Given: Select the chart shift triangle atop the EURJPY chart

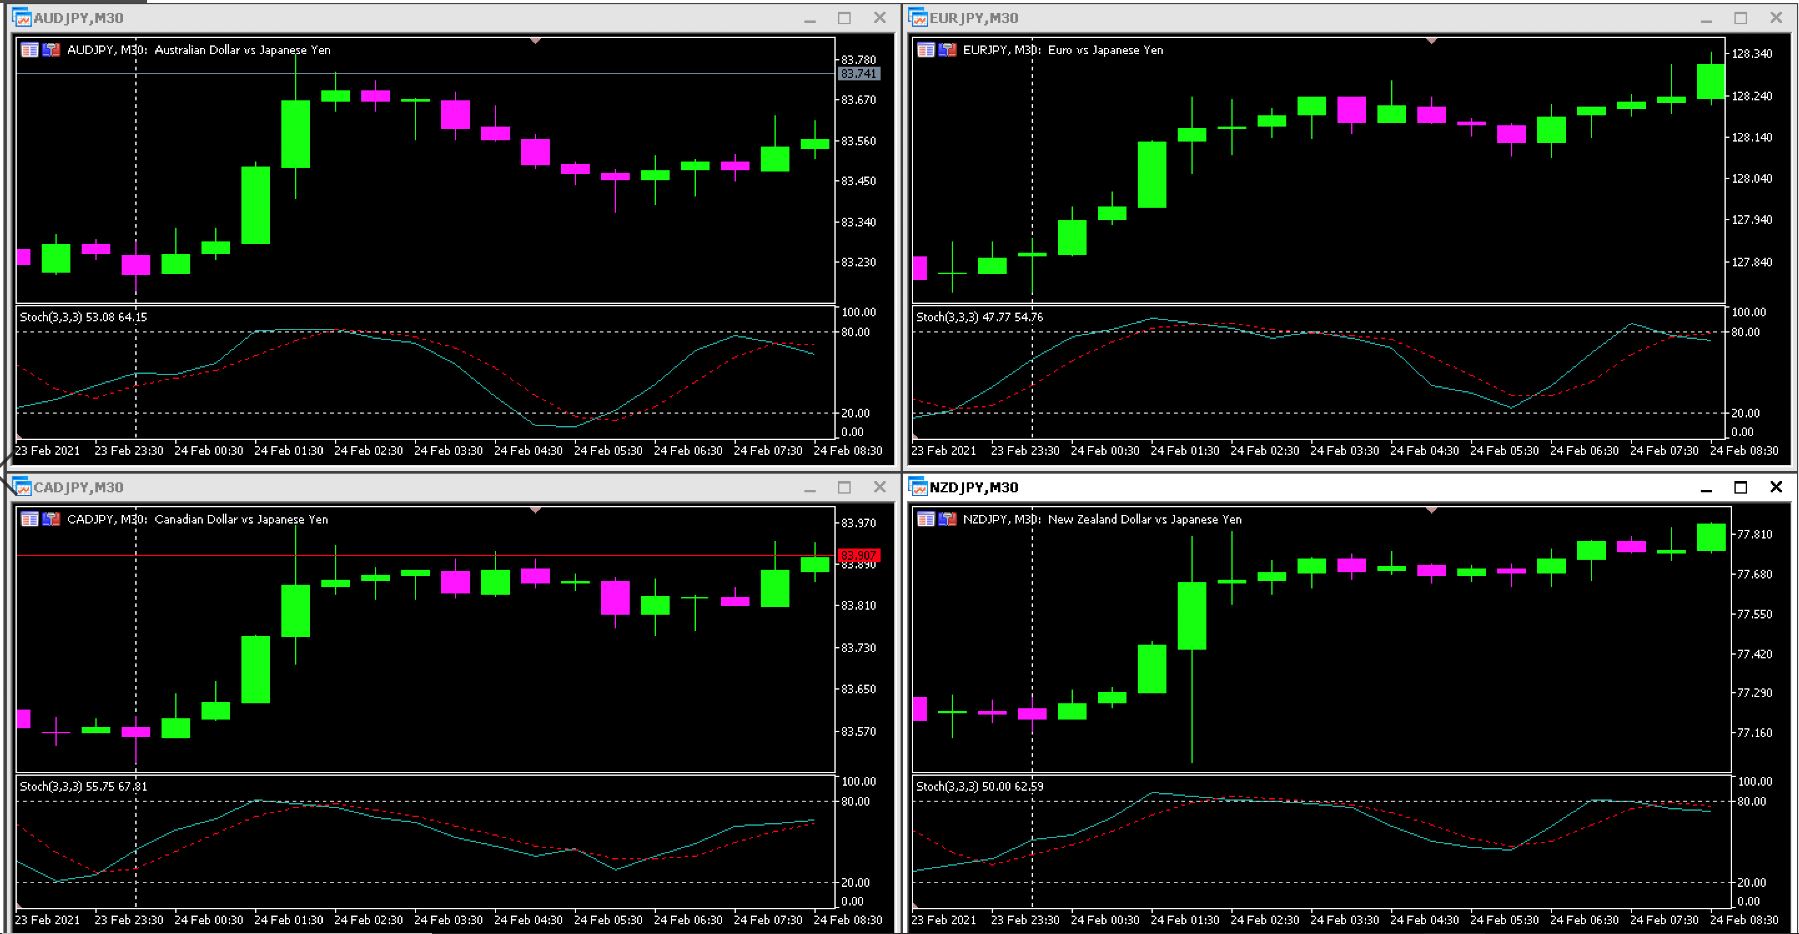Looking at the screenshot, I should click(x=1431, y=41).
